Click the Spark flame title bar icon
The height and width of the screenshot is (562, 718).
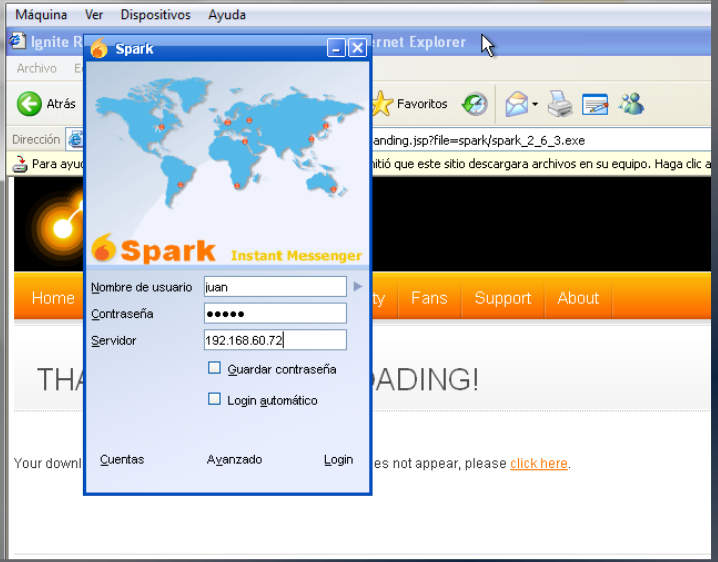click(x=99, y=48)
